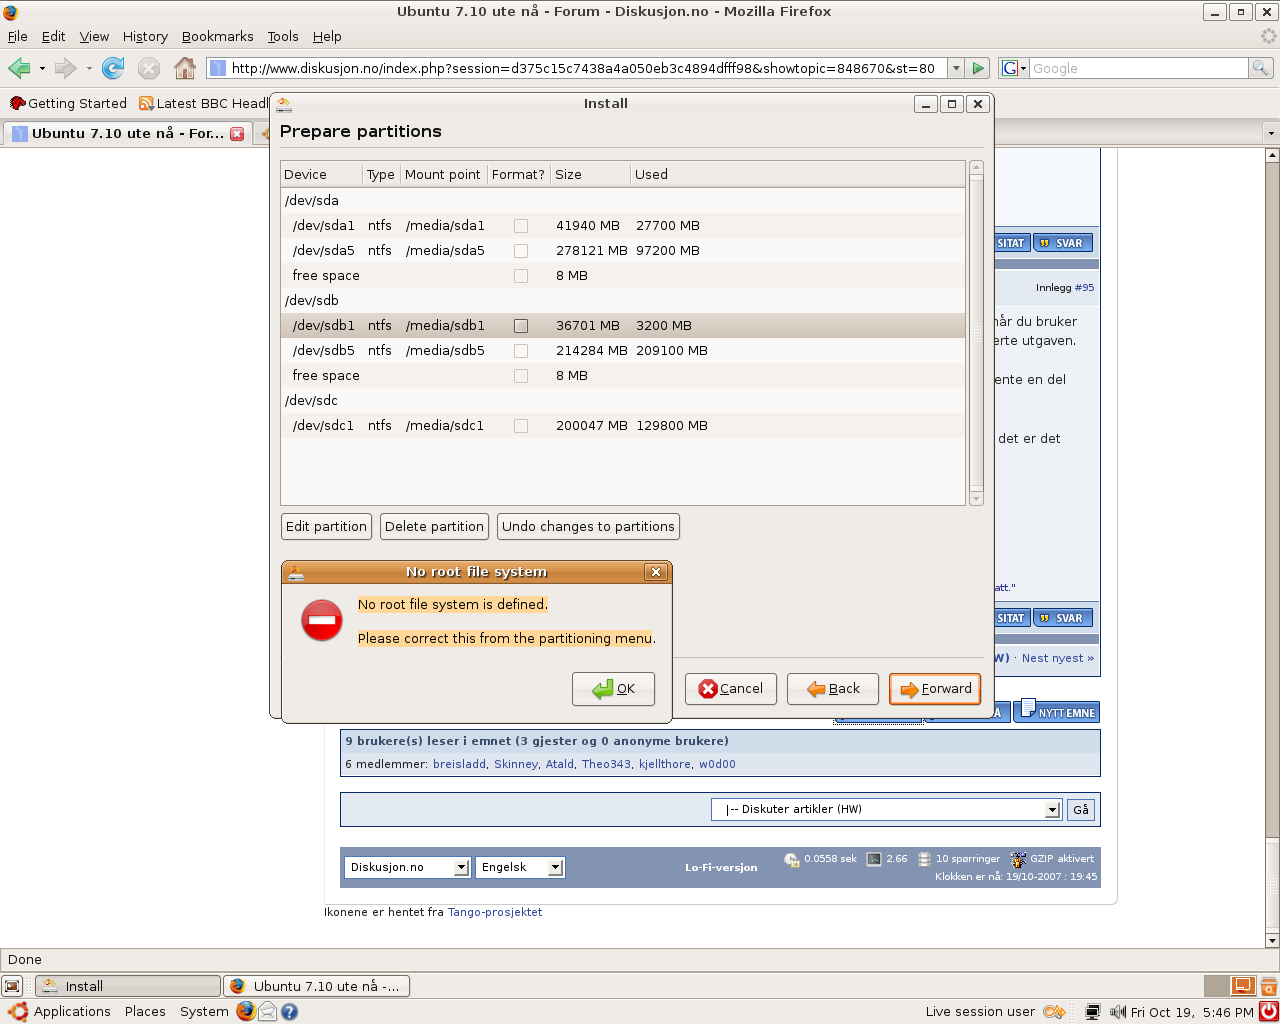Open the mail launcher icon in panel
The width and height of the screenshot is (1280, 1024).
(x=268, y=1011)
